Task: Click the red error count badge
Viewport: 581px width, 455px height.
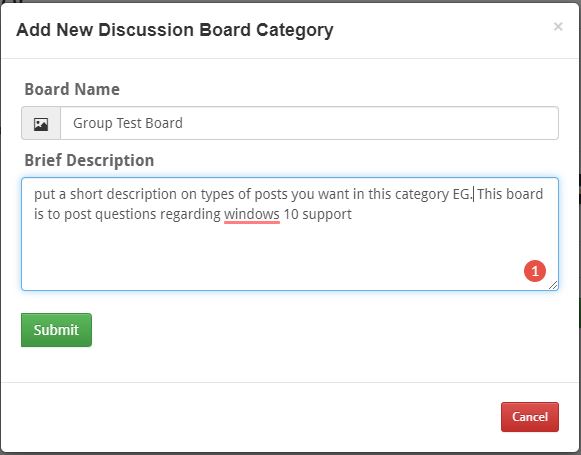Action: pos(535,271)
